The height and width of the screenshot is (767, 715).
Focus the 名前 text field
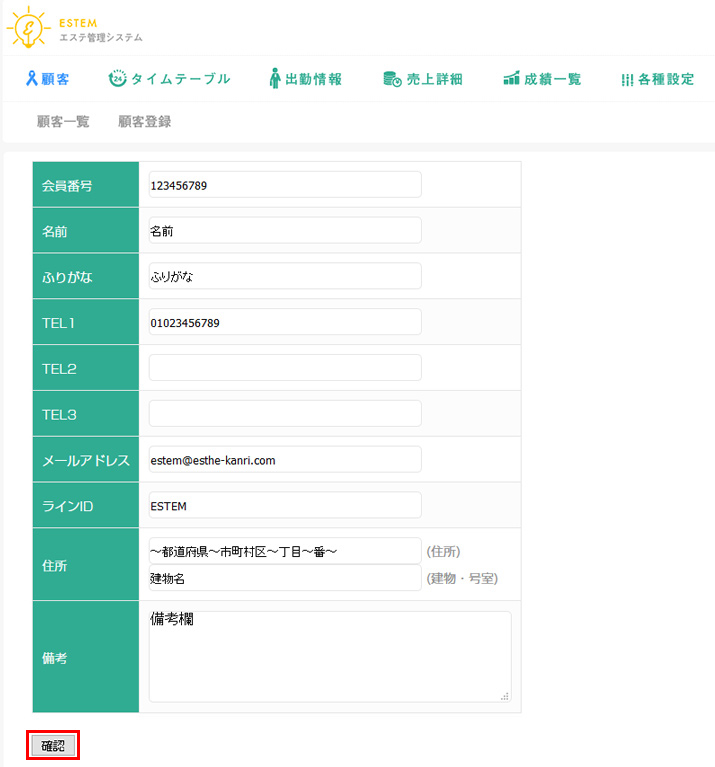click(285, 231)
